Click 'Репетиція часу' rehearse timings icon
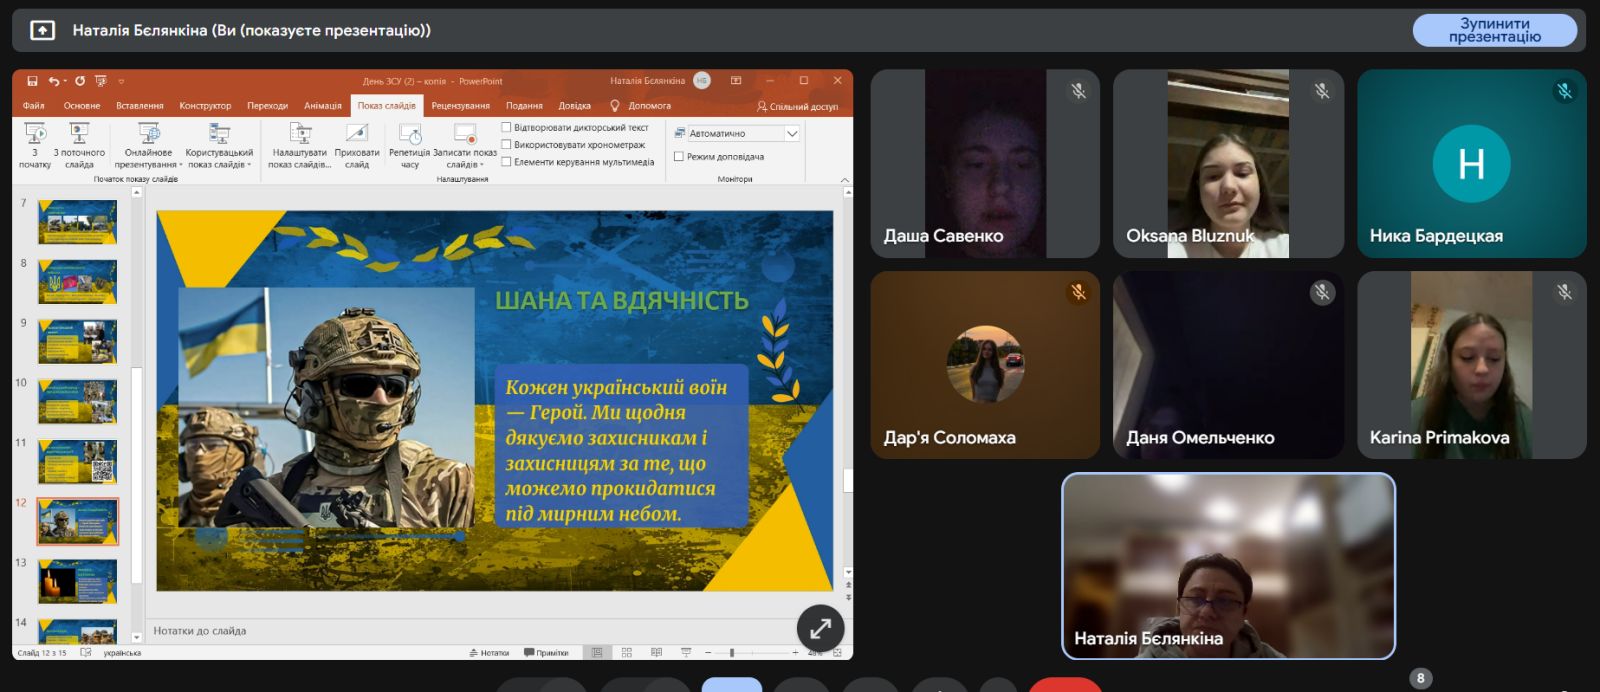The width and height of the screenshot is (1600, 692). point(410,135)
